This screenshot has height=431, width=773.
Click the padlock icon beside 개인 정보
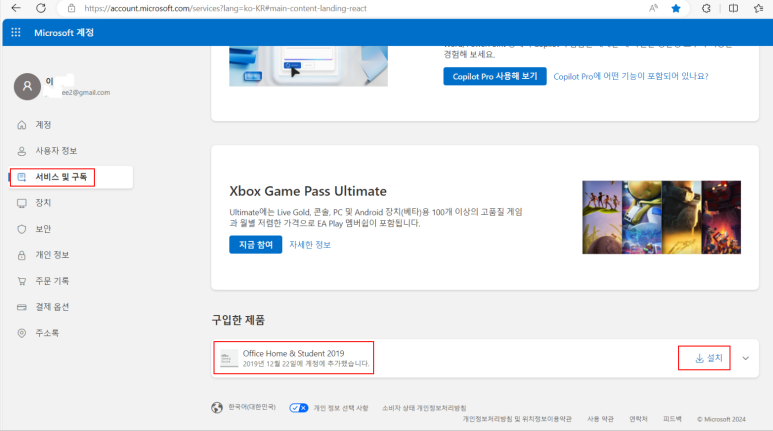(22, 255)
